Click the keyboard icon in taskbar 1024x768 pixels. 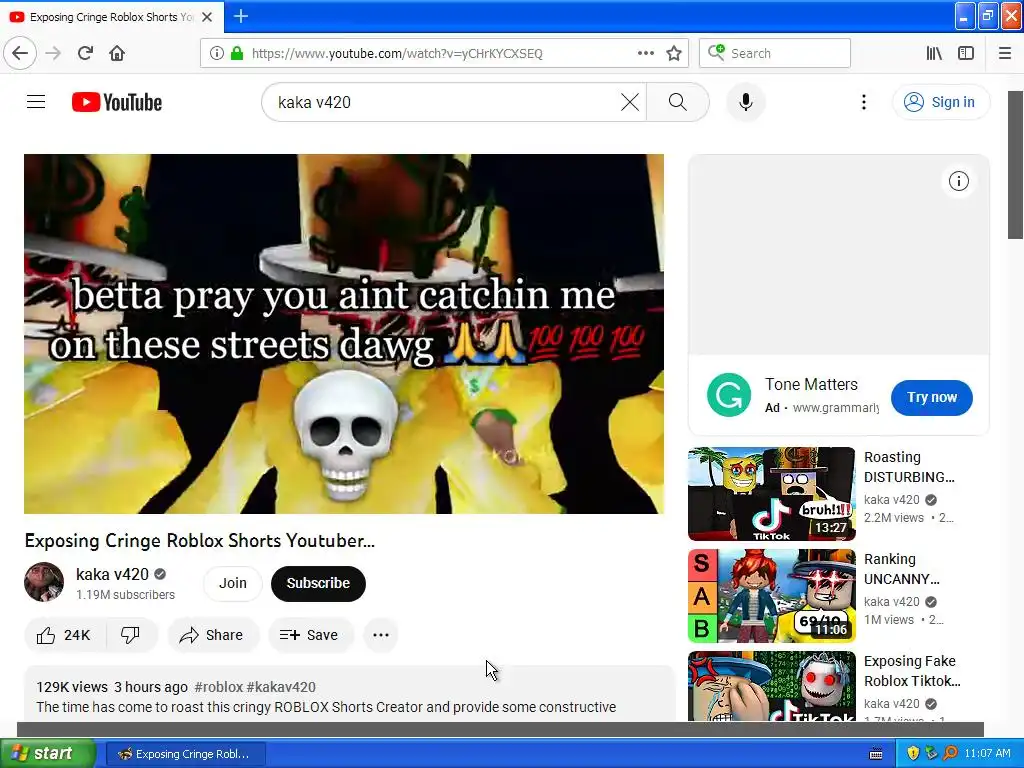[876, 754]
